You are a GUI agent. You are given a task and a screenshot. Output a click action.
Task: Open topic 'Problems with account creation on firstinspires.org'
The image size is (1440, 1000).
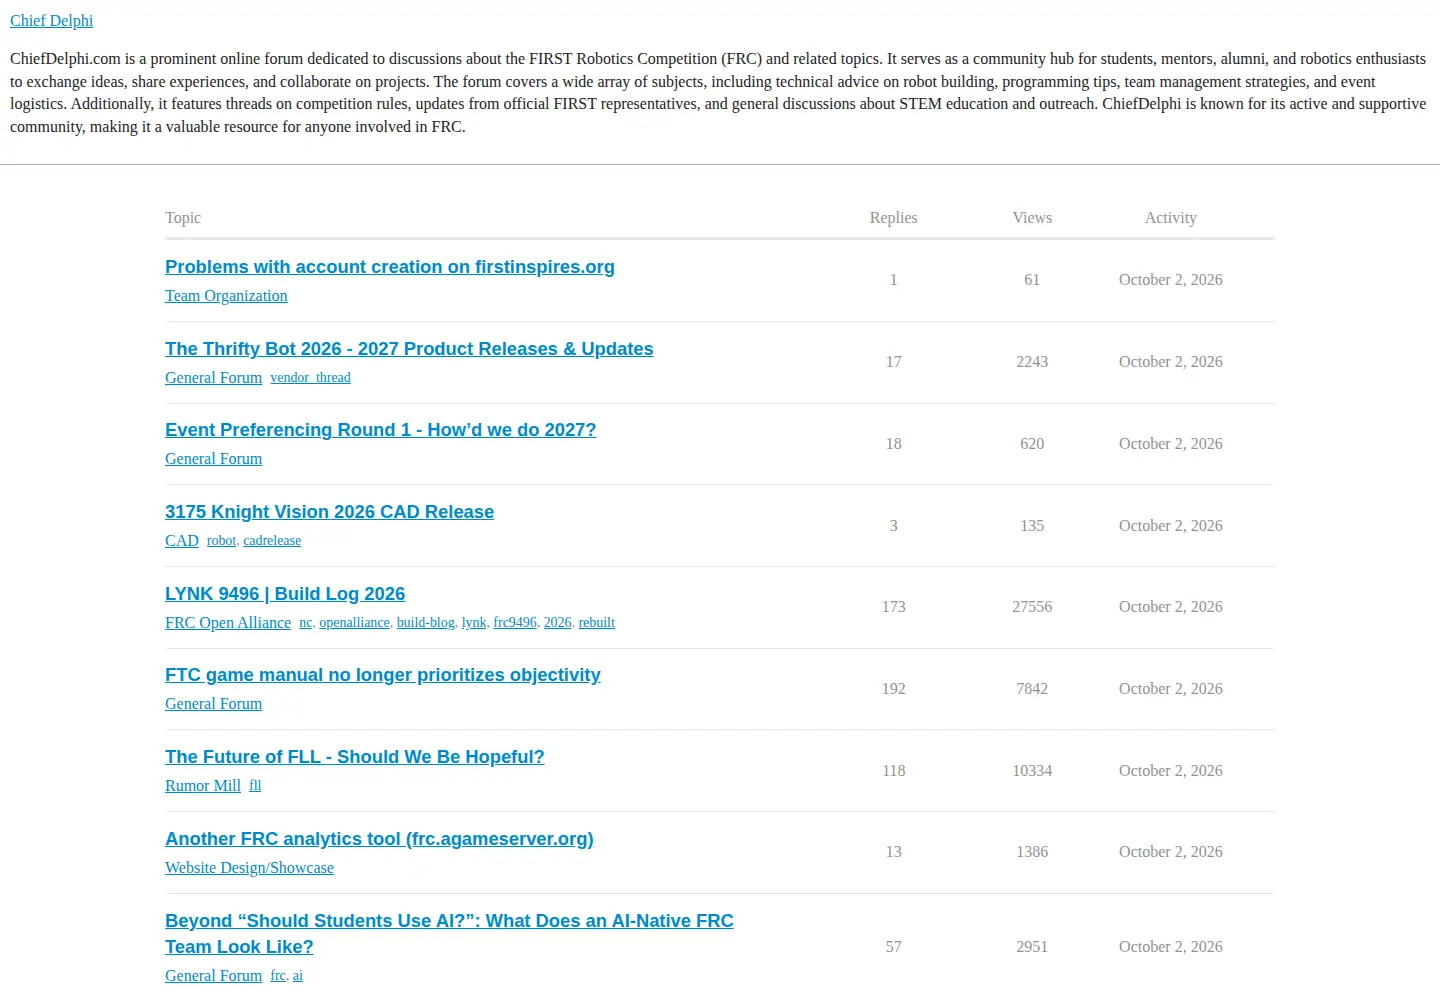point(390,267)
